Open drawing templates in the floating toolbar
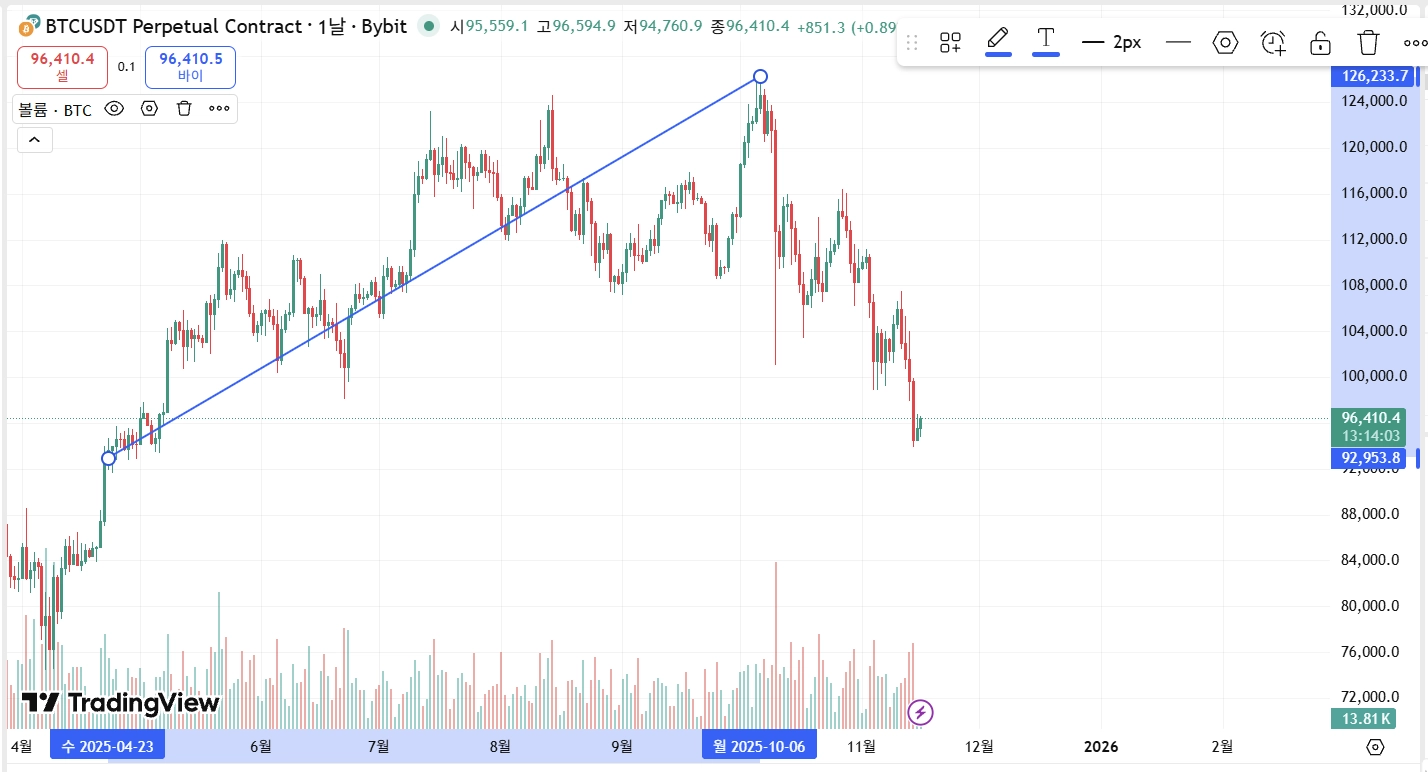The height and width of the screenshot is (772, 1428). [950, 42]
